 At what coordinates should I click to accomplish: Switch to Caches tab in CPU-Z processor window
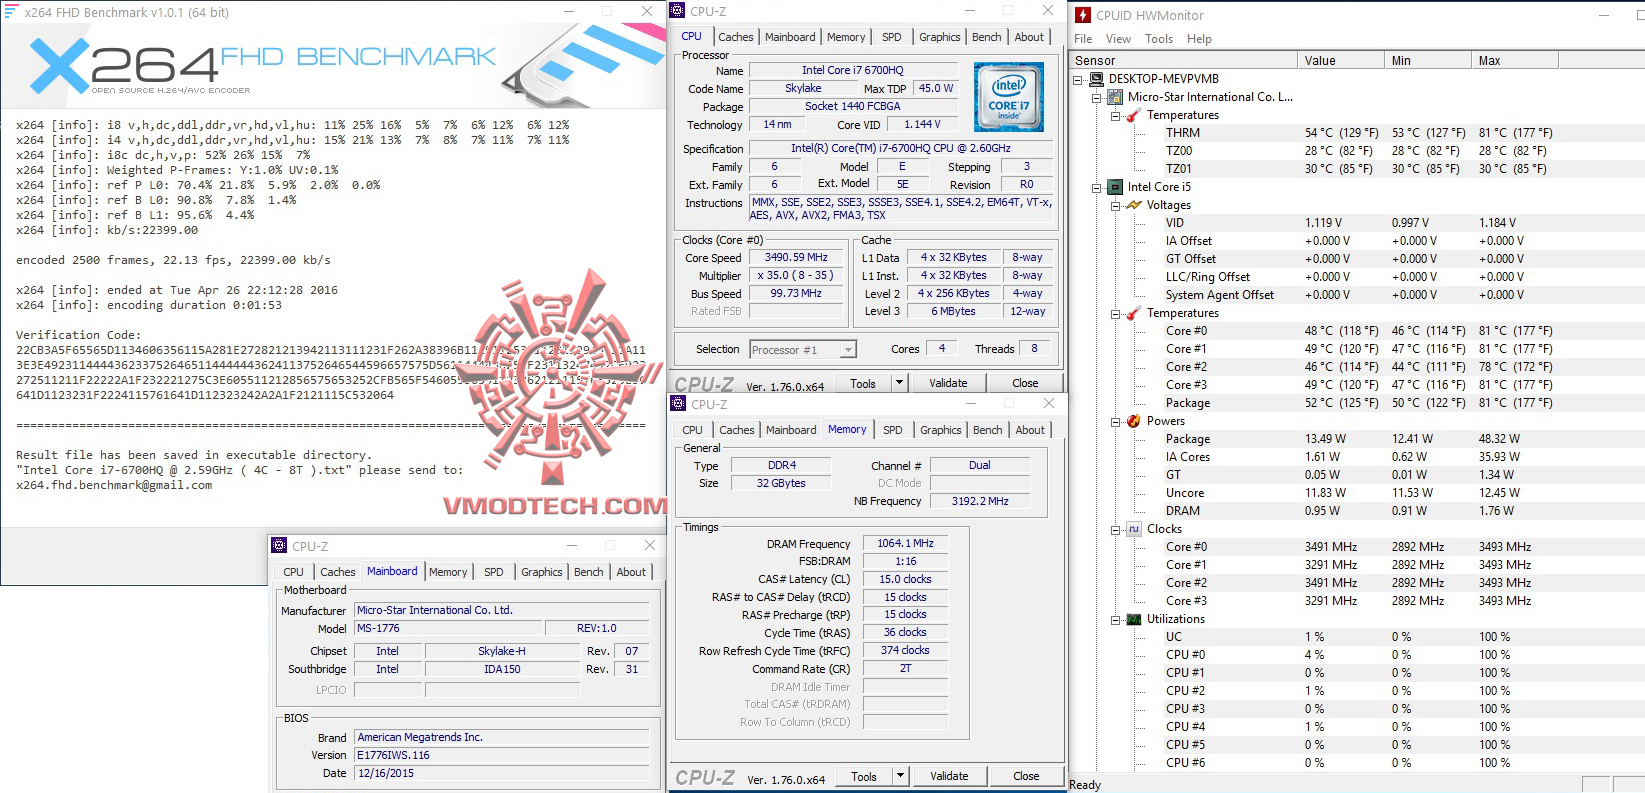pos(736,37)
